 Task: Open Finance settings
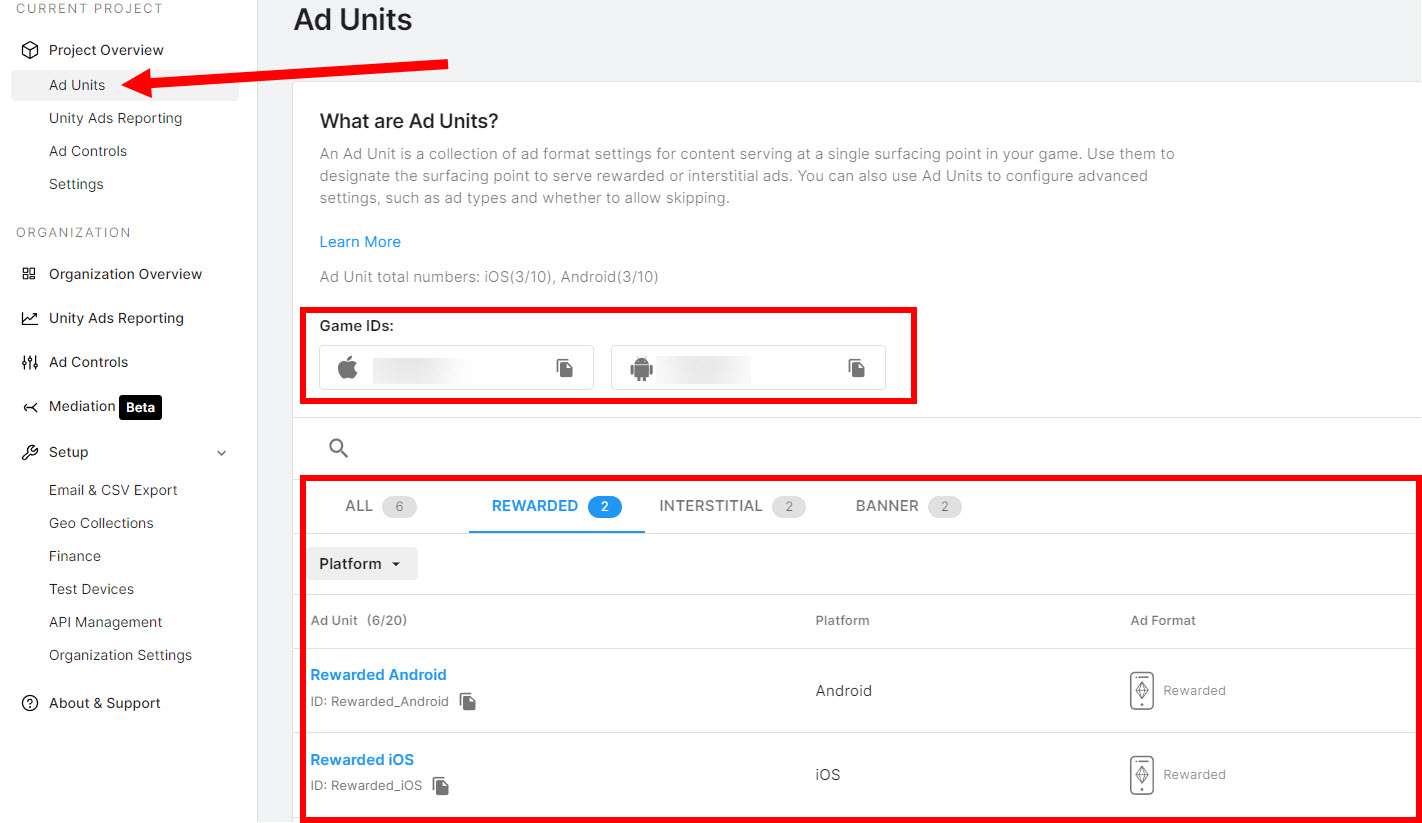tap(75, 556)
